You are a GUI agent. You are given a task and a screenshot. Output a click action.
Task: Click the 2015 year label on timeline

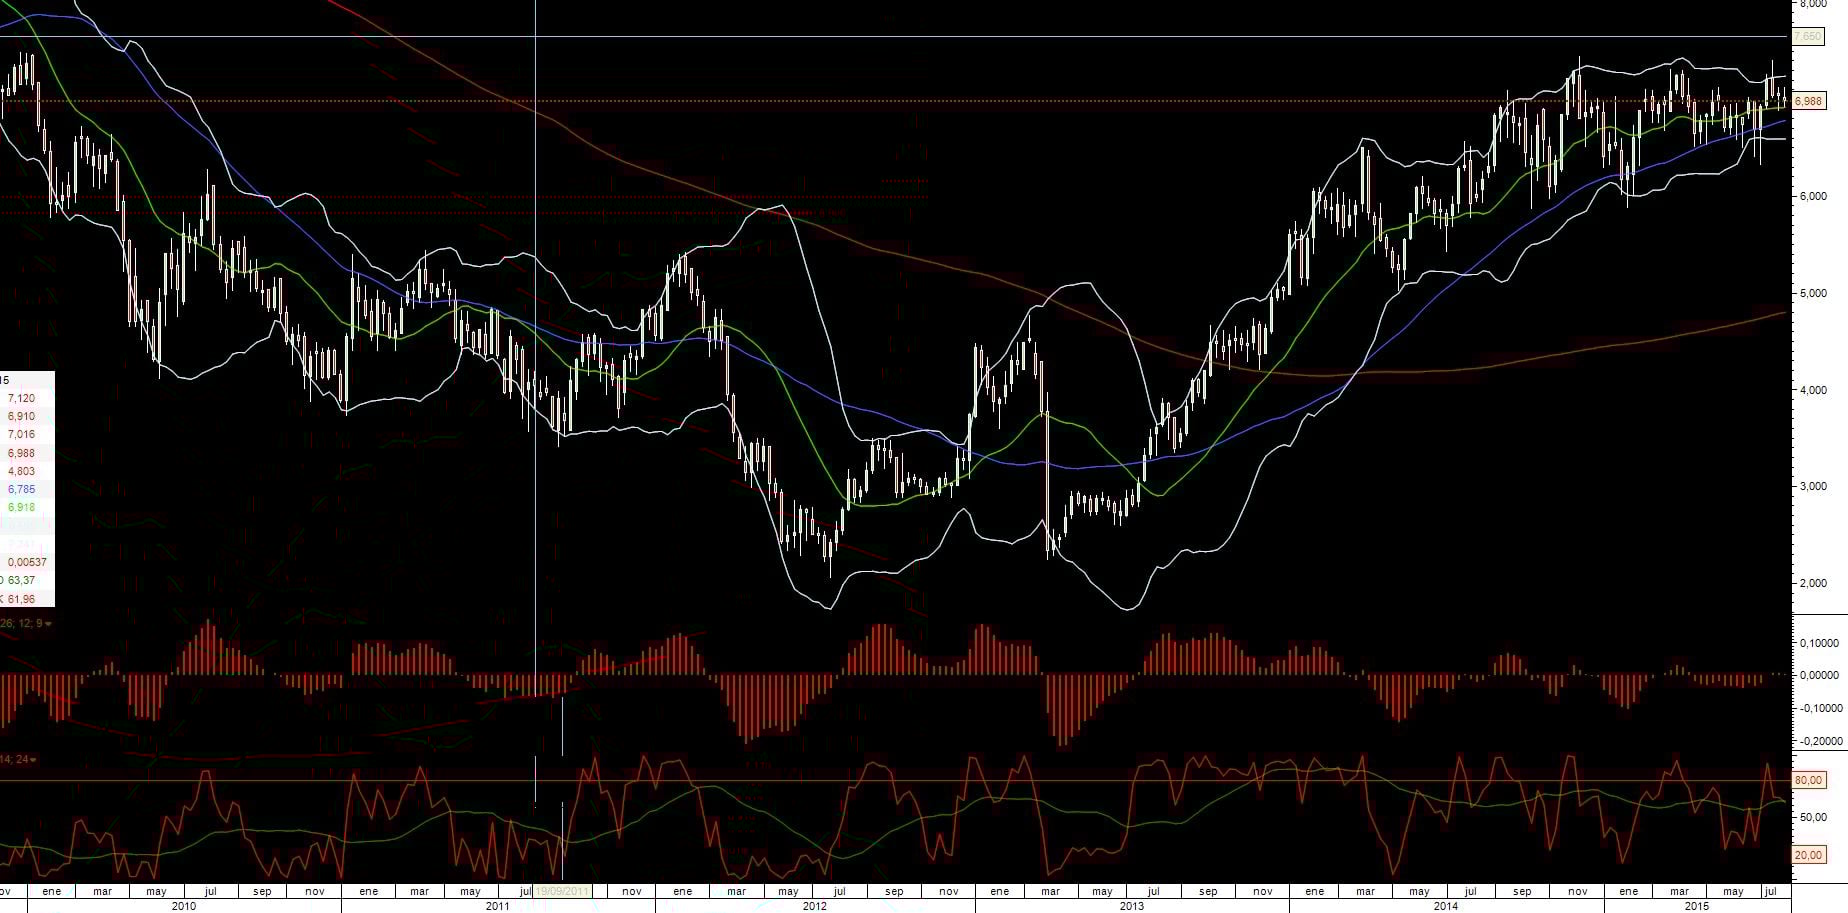pyautogui.click(x=1697, y=906)
